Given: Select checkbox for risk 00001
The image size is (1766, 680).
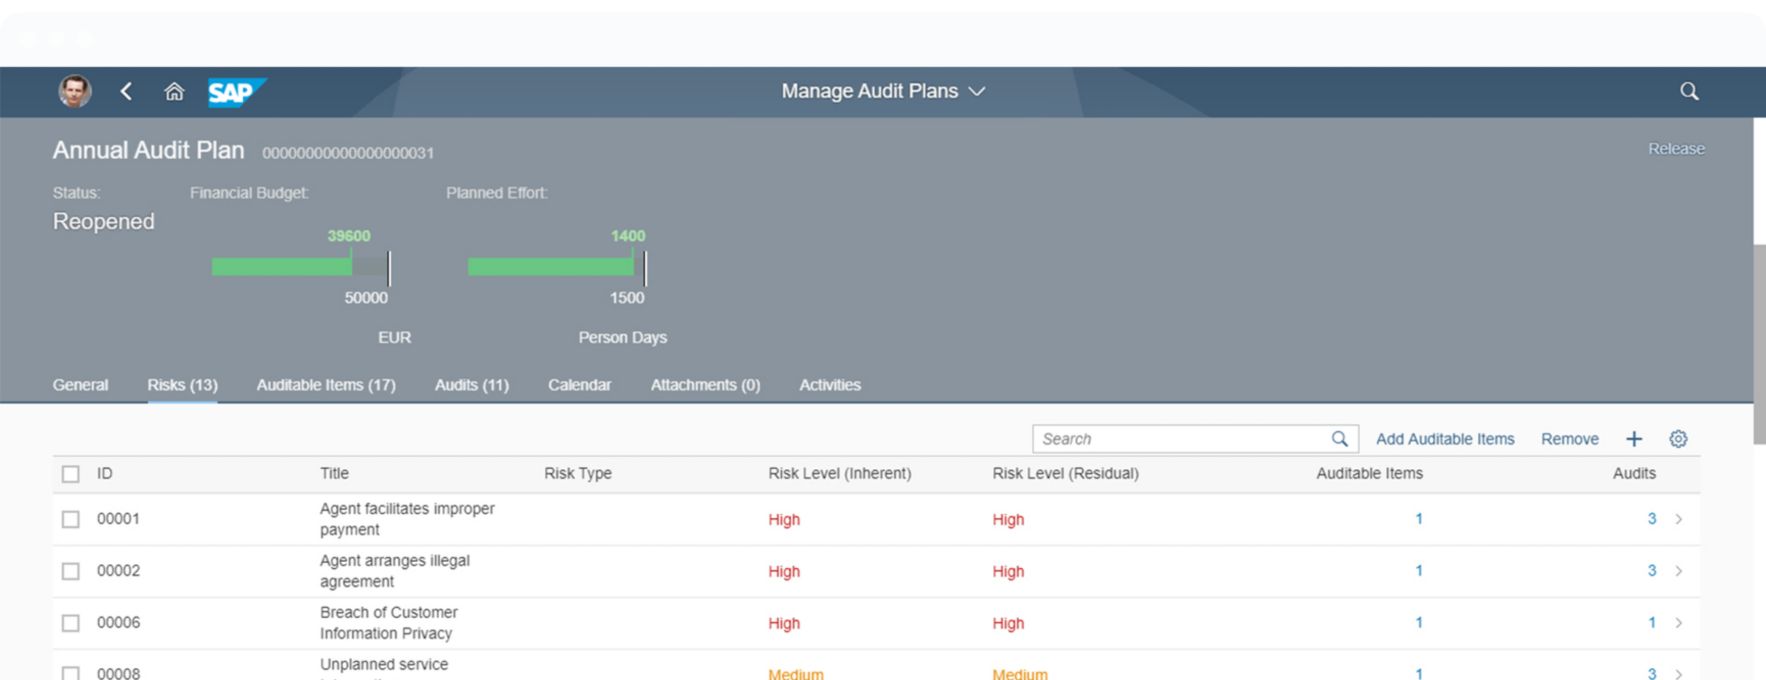Looking at the screenshot, I should tap(71, 519).
